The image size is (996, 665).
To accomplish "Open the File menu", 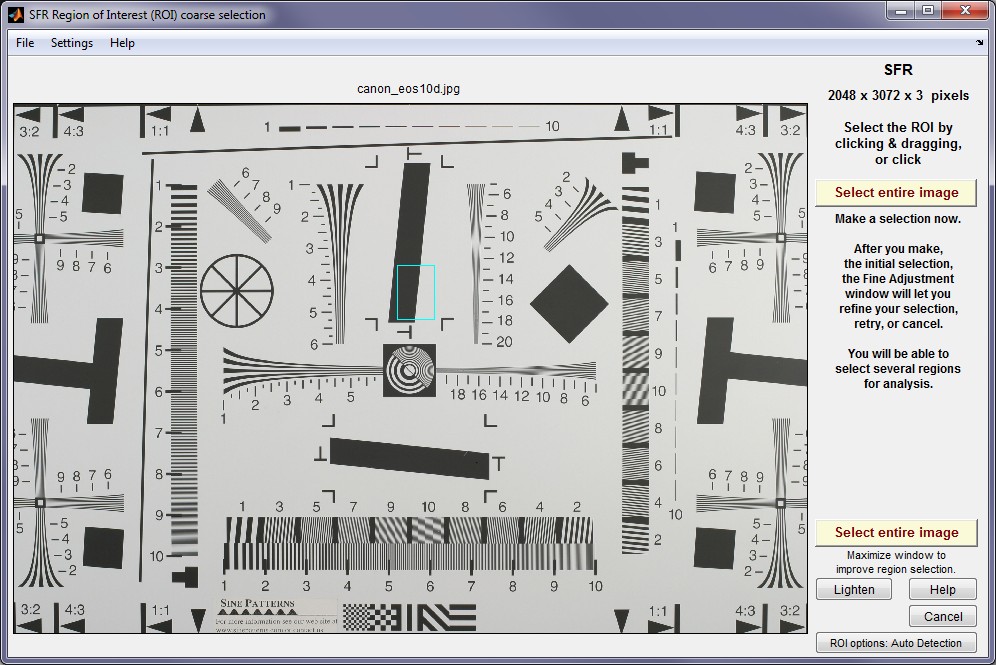I will [x=25, y=43].
